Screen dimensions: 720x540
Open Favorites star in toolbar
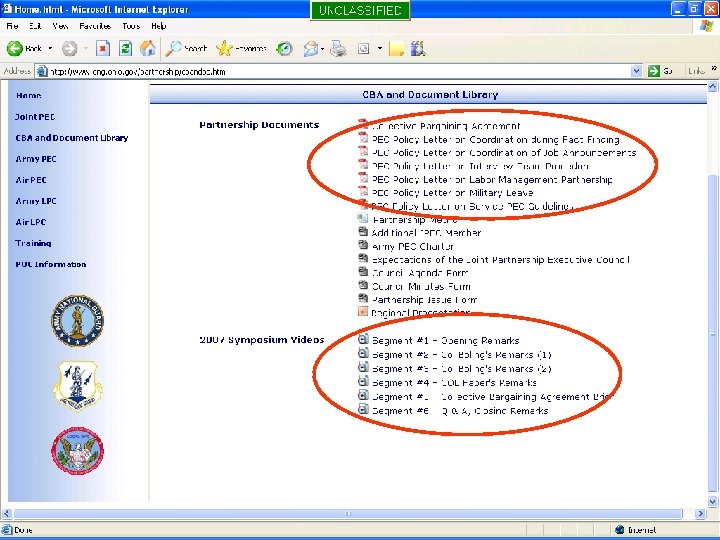[x=224, y=48]
